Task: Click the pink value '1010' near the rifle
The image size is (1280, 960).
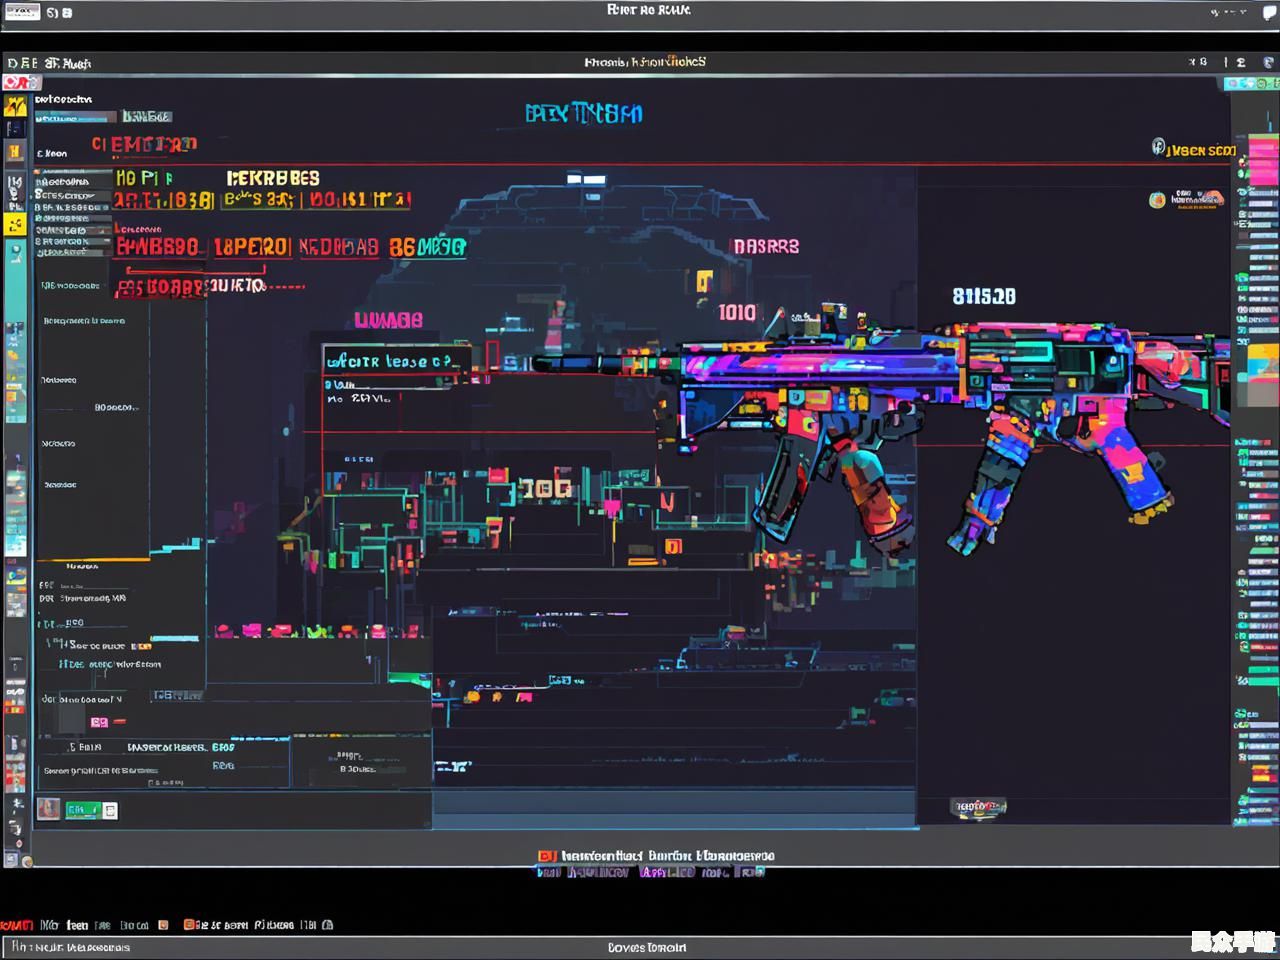Action: [x=737, y=313]
